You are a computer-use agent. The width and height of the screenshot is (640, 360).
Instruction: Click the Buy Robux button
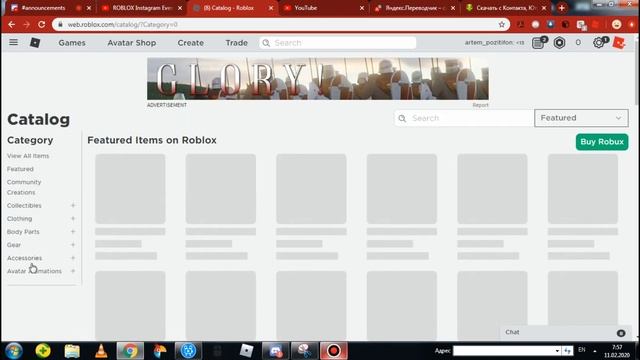[602, 142]
